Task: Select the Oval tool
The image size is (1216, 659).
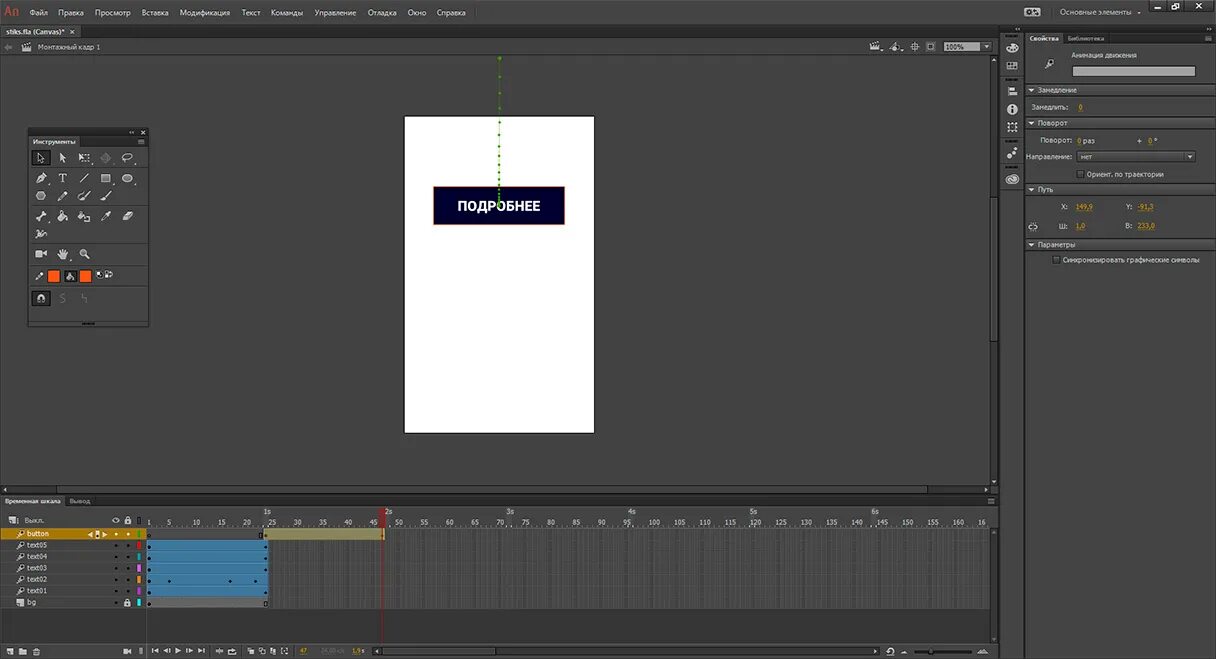Action: (128, 178)
